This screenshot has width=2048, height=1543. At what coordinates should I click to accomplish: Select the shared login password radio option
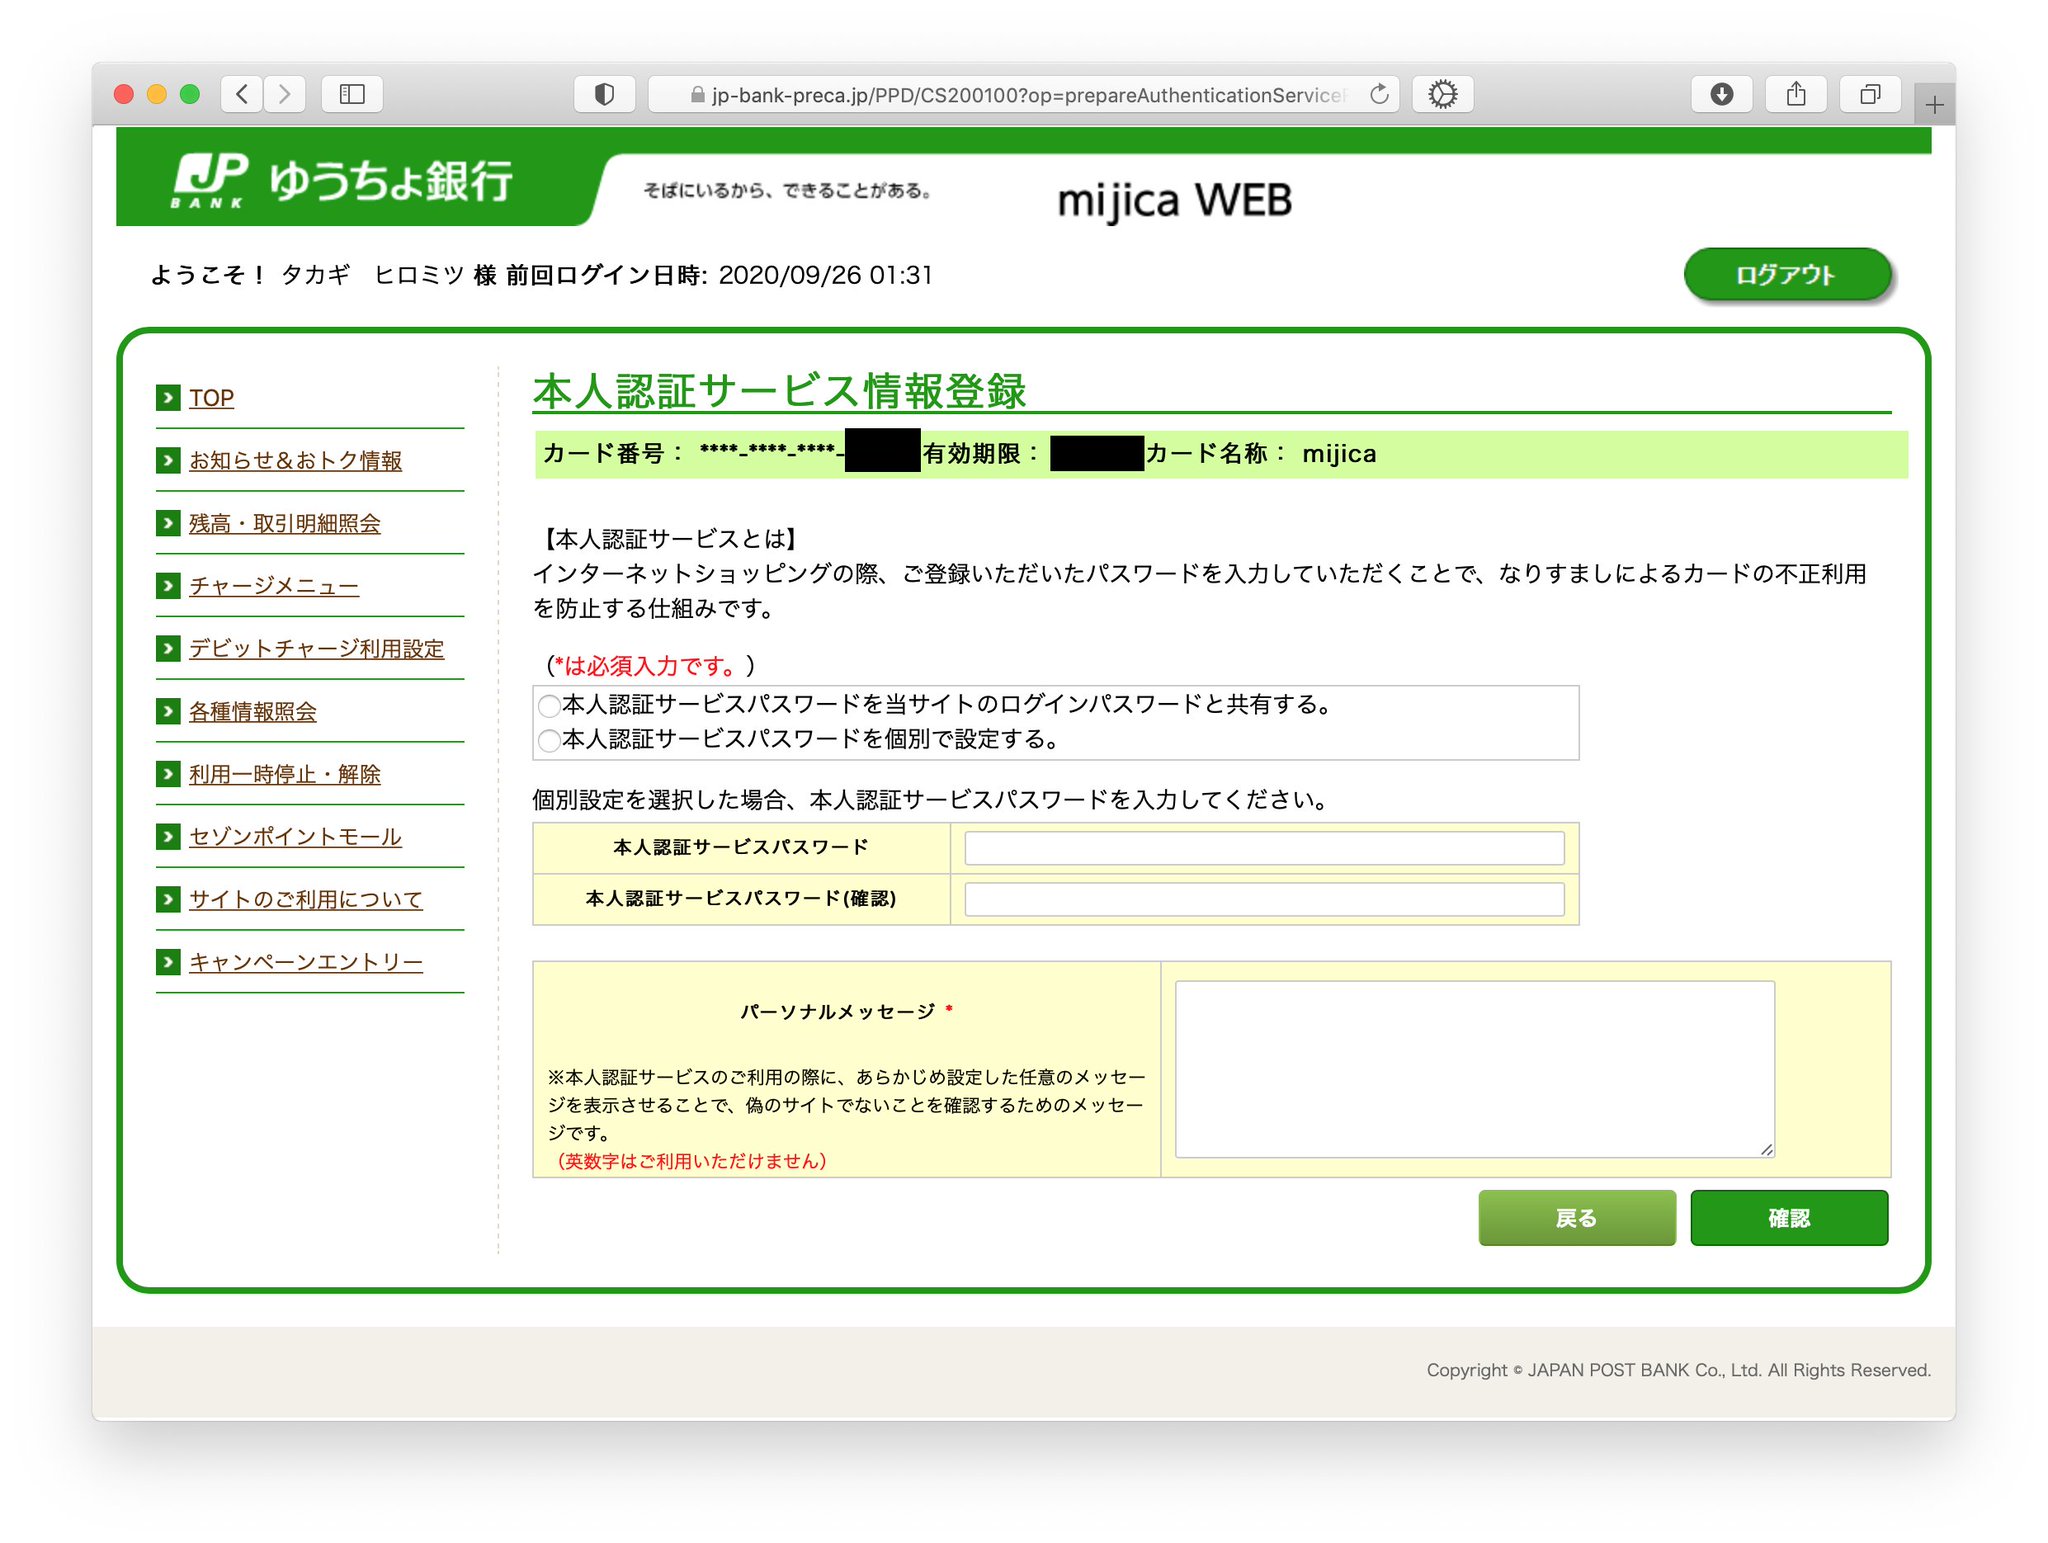(549, 706)
